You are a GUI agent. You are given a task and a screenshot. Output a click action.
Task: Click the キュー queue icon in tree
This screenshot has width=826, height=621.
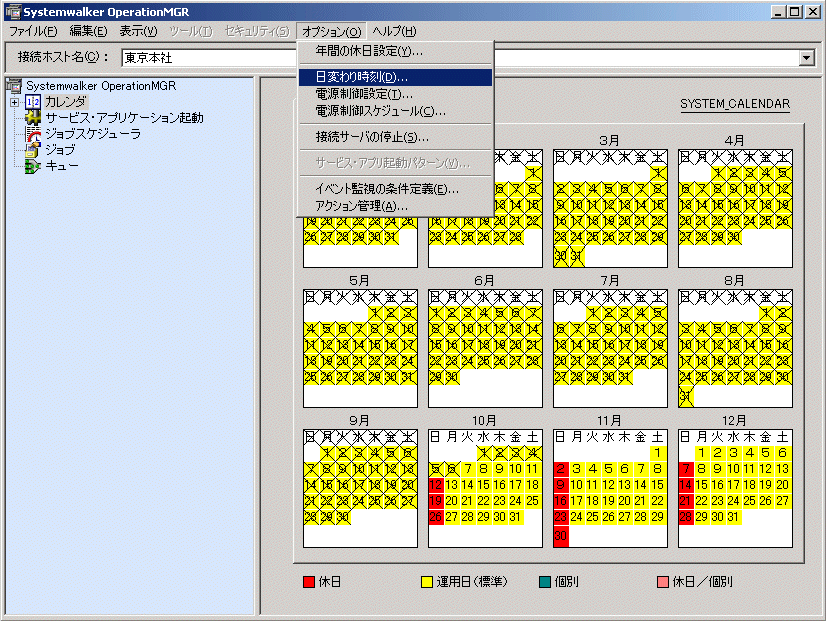pyautogui.click(x=33, y=166)
